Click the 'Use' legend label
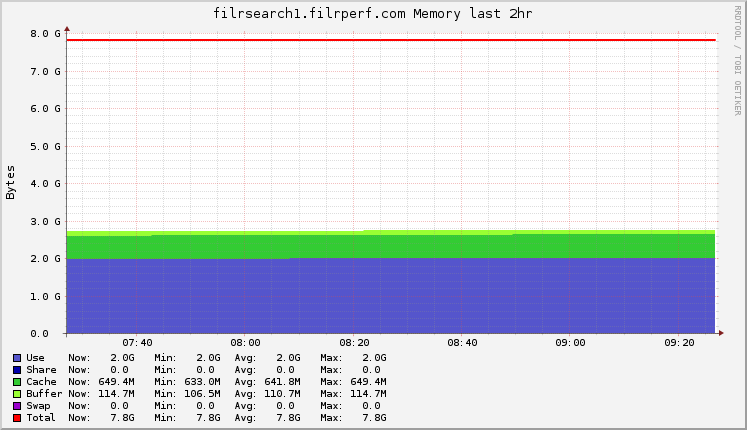 pos(35,358)
